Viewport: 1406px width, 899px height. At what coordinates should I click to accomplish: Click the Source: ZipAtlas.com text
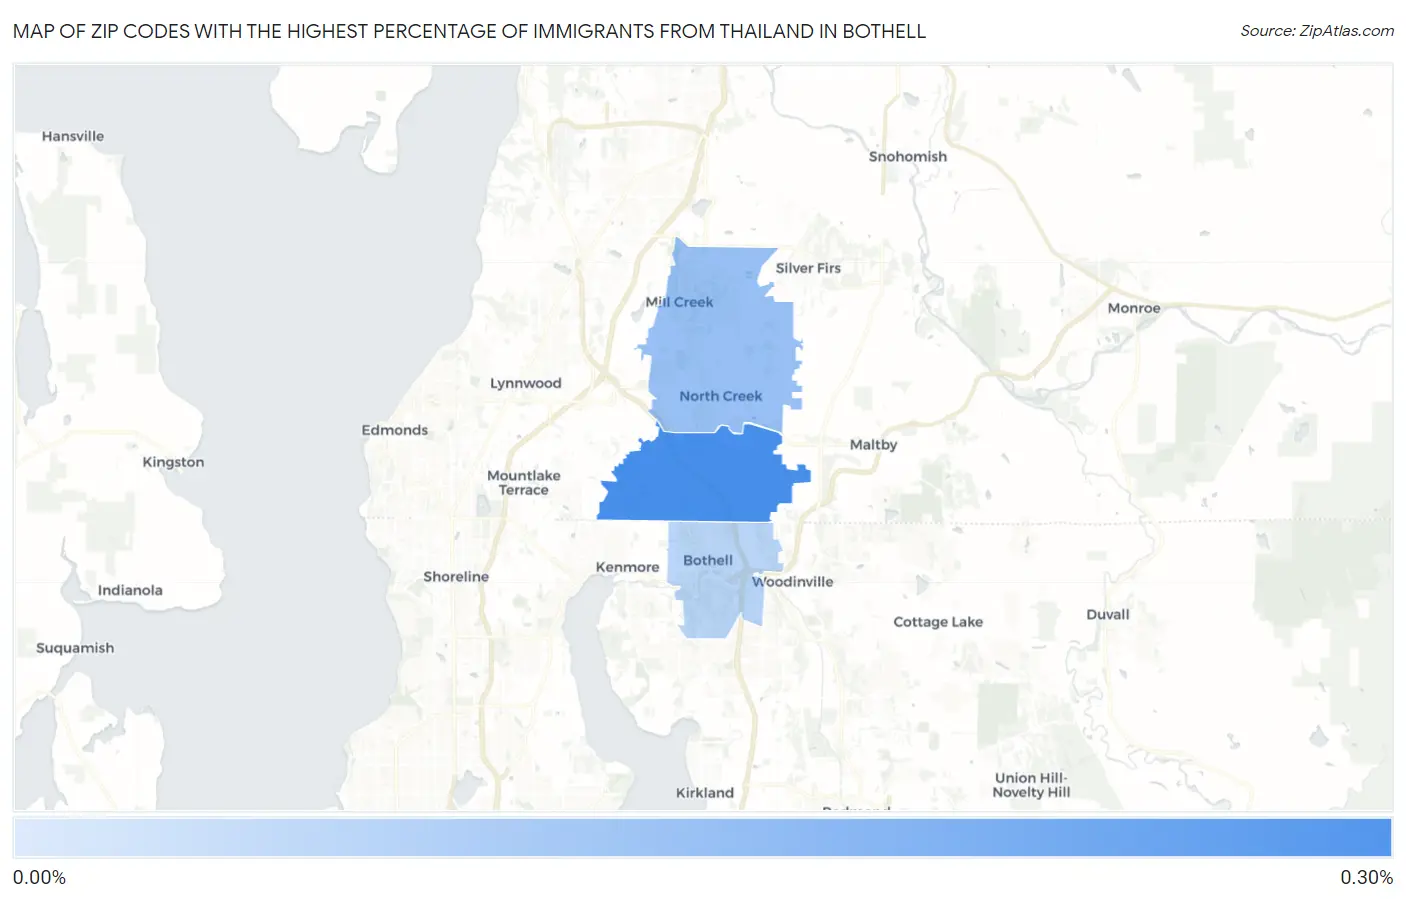pos(1317,31)
